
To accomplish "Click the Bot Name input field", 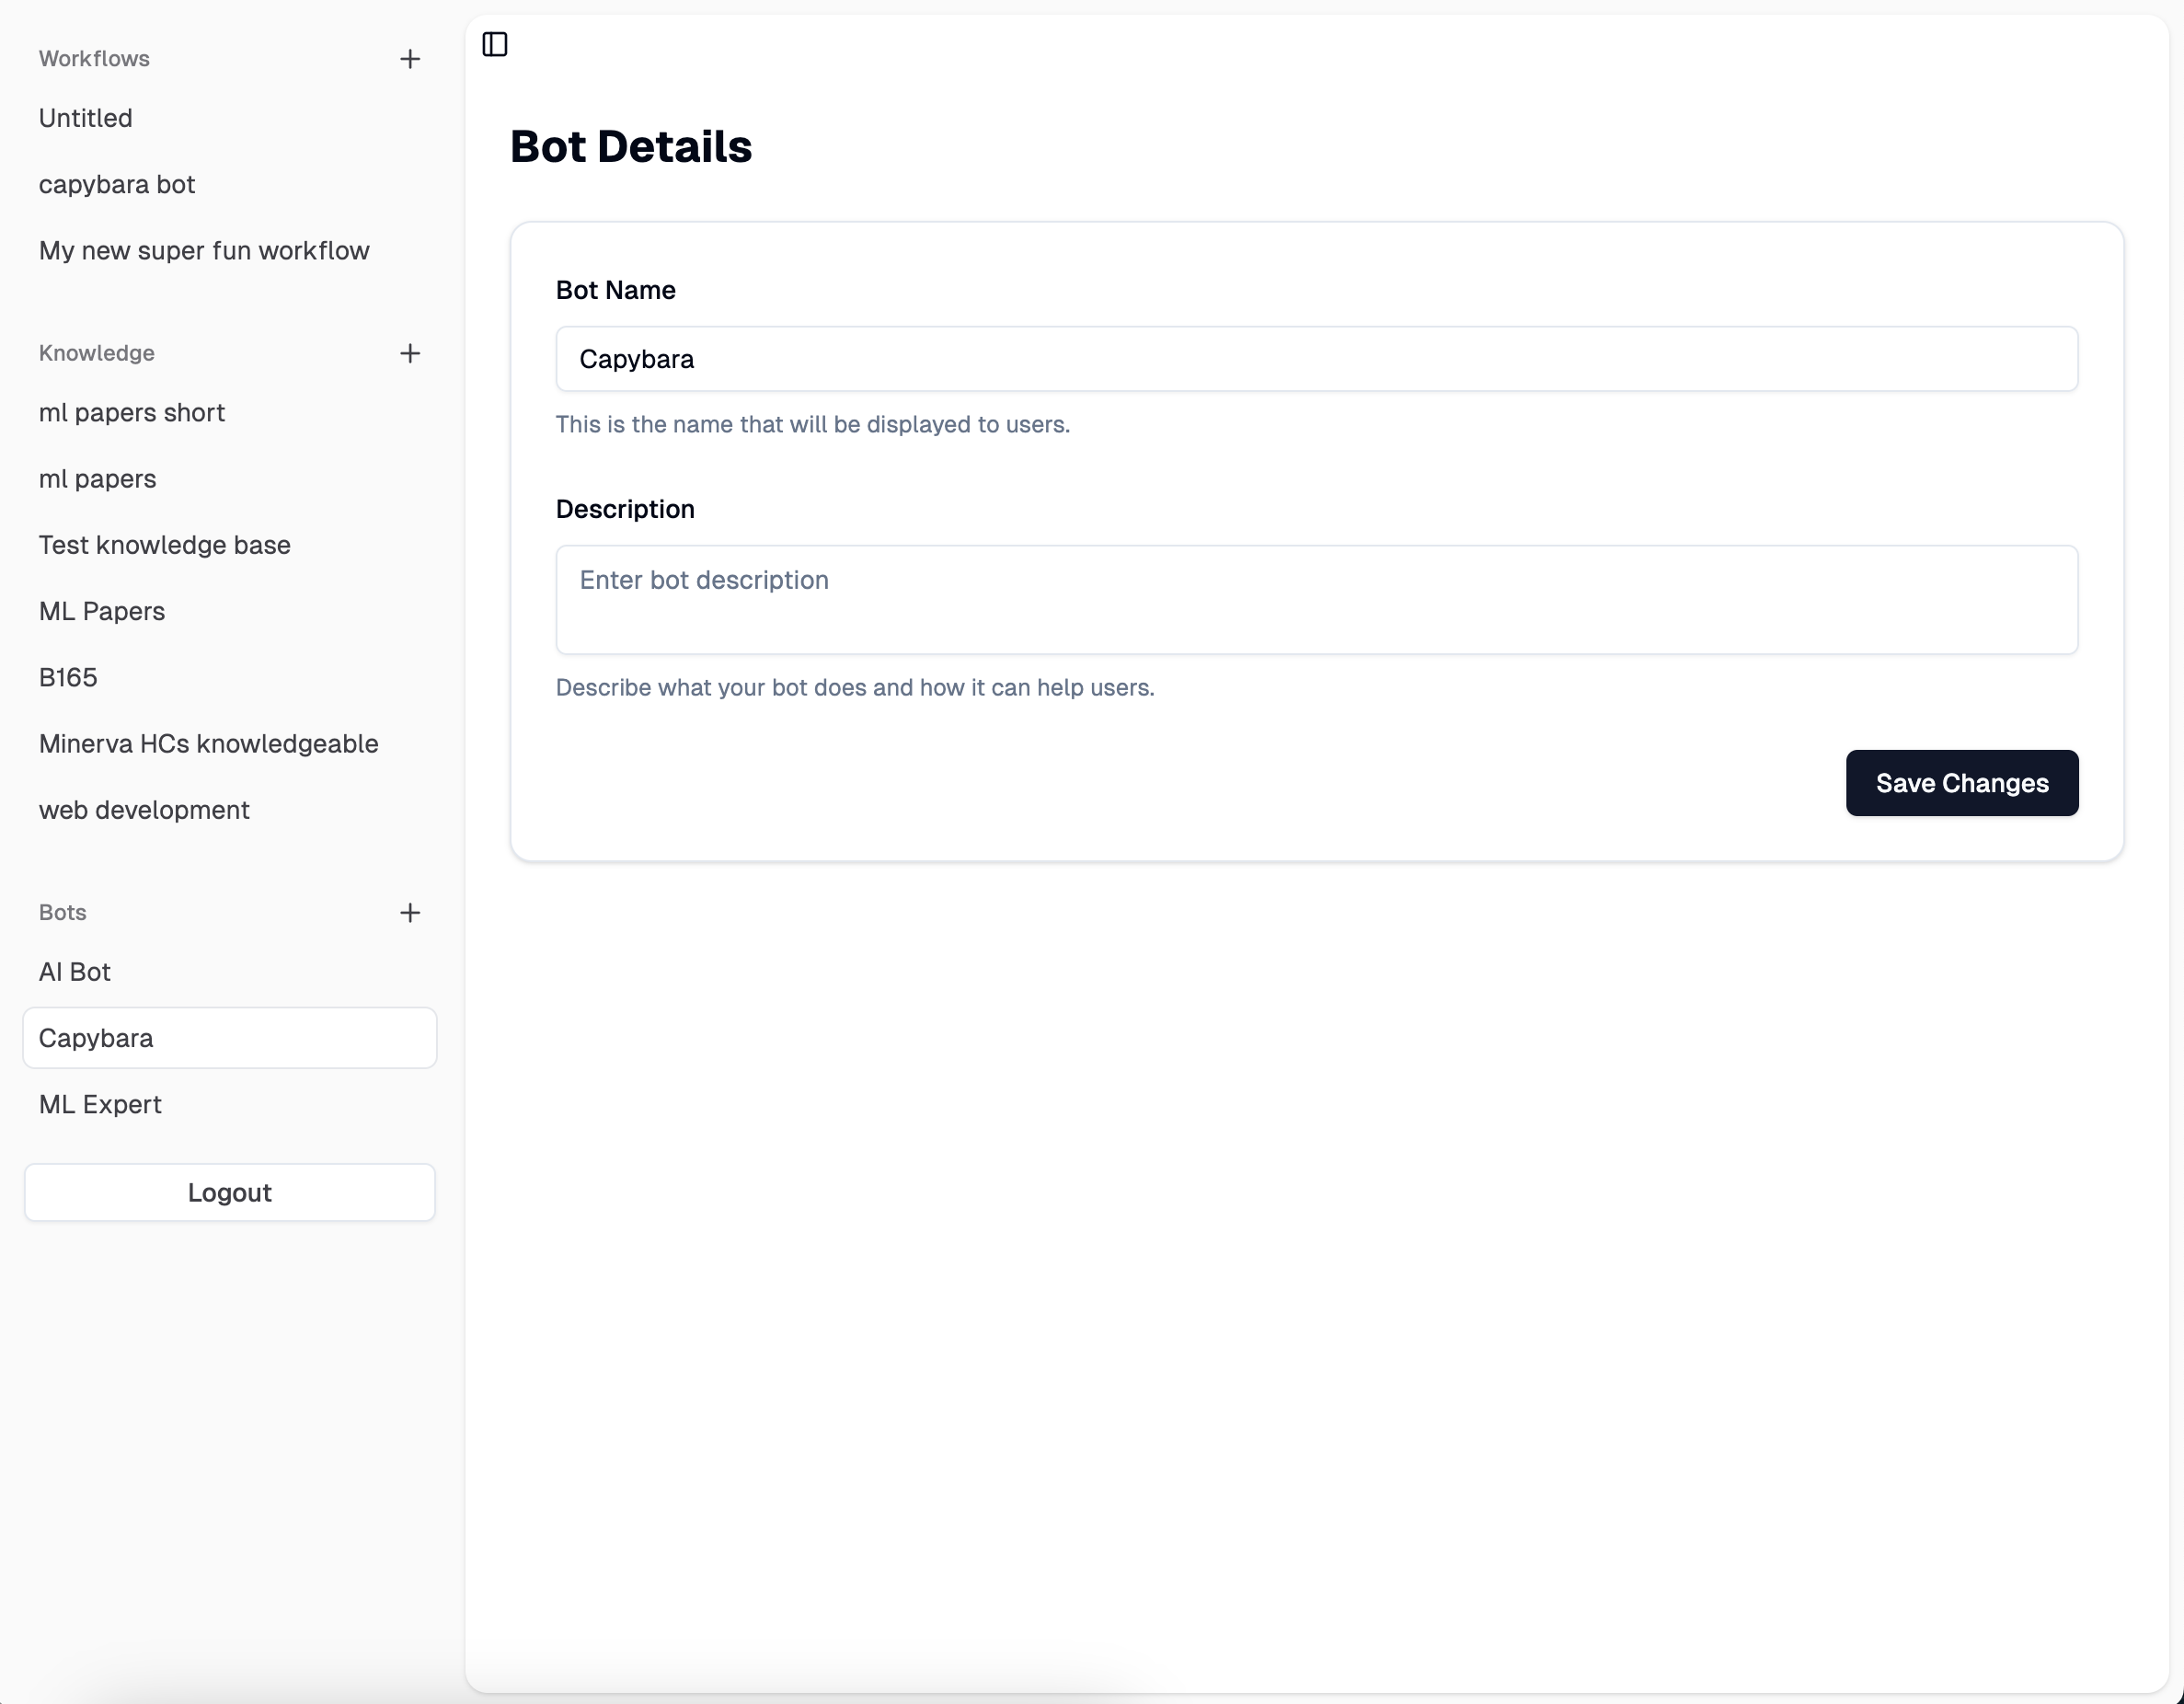I will click(x=1316, y=359).
